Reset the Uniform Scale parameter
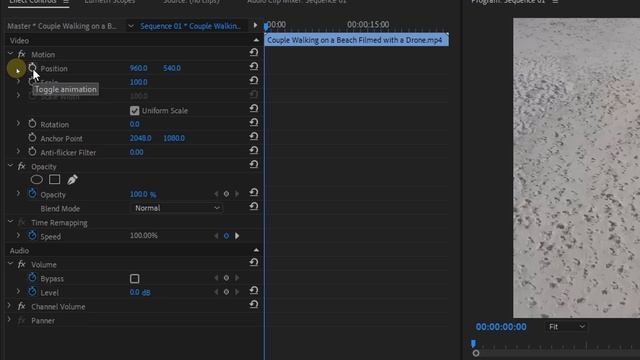Viewport: 640px width, 360px height. [254, 108]
